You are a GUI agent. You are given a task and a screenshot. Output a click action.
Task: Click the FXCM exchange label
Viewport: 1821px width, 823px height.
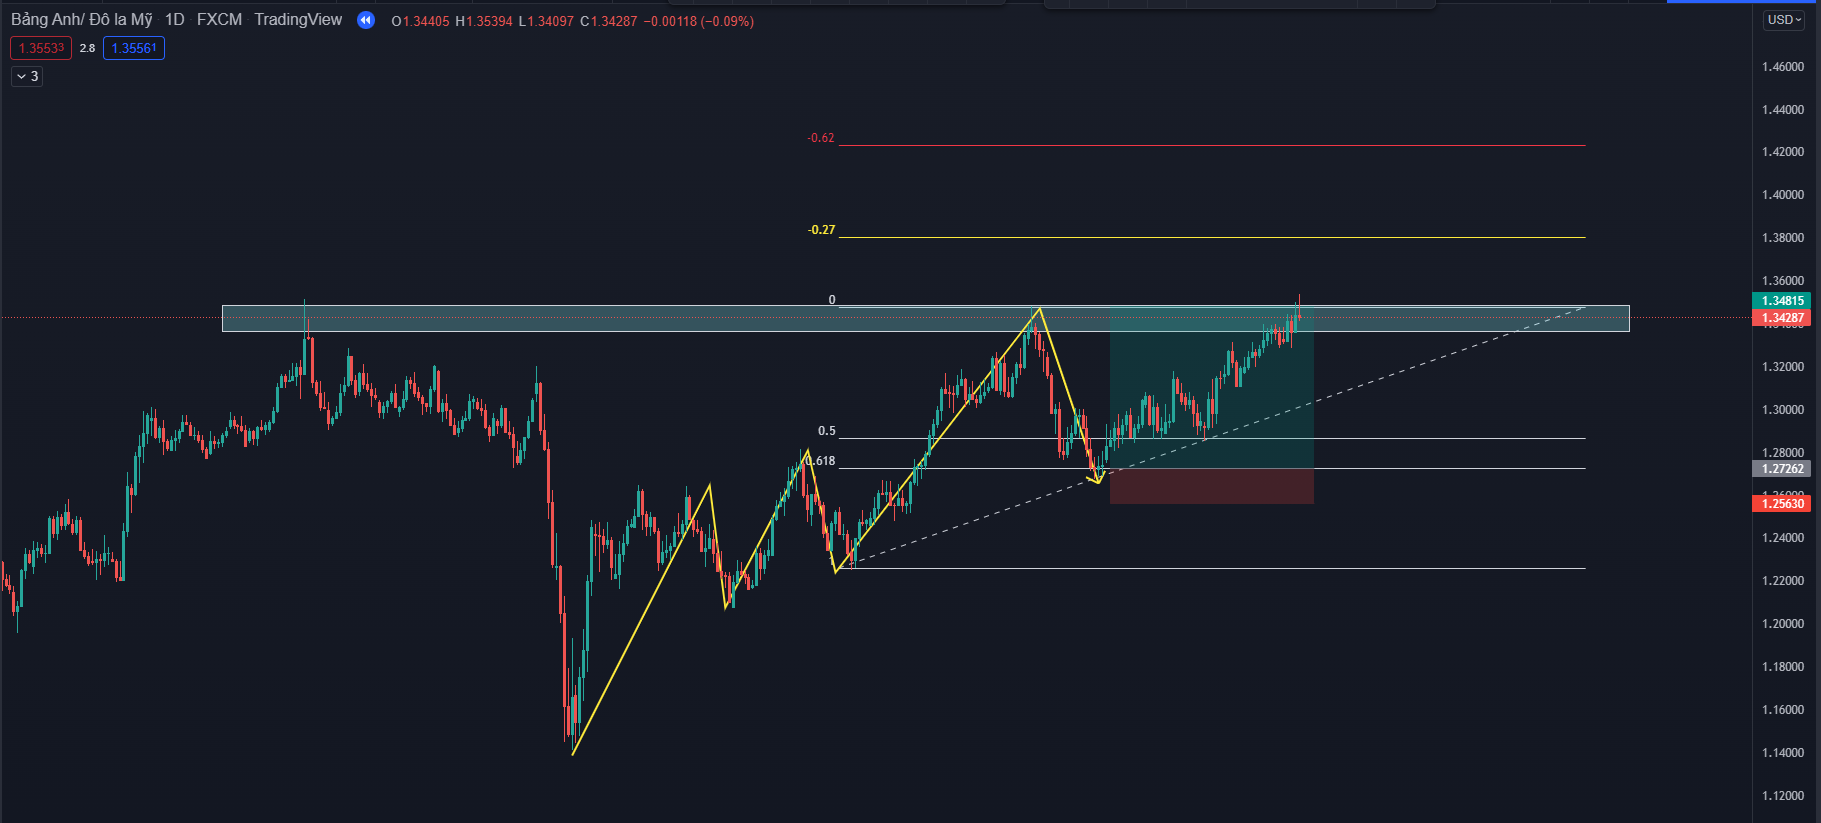pyautogui.click(x=219, y=20)
